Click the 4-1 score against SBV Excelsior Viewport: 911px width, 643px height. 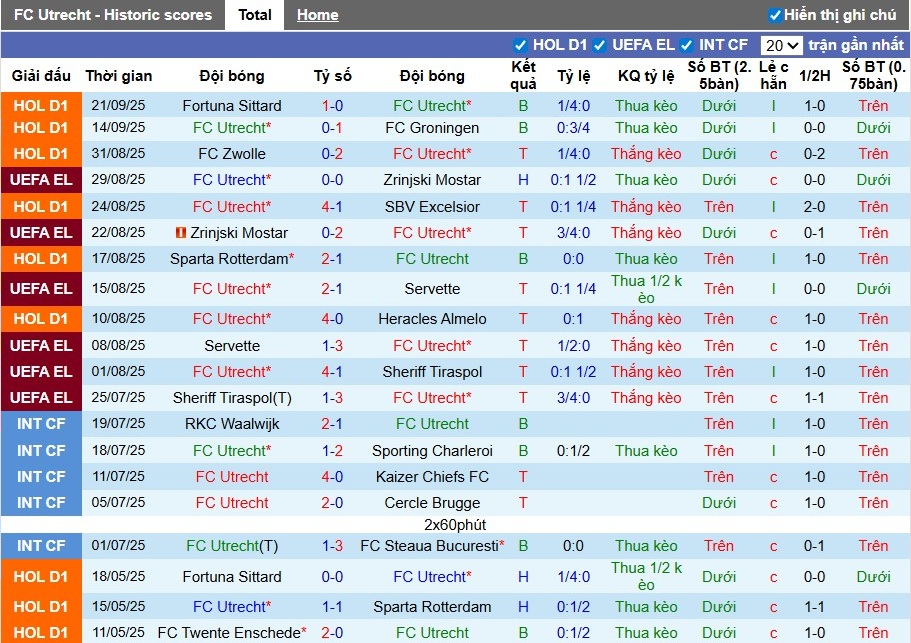332,207
